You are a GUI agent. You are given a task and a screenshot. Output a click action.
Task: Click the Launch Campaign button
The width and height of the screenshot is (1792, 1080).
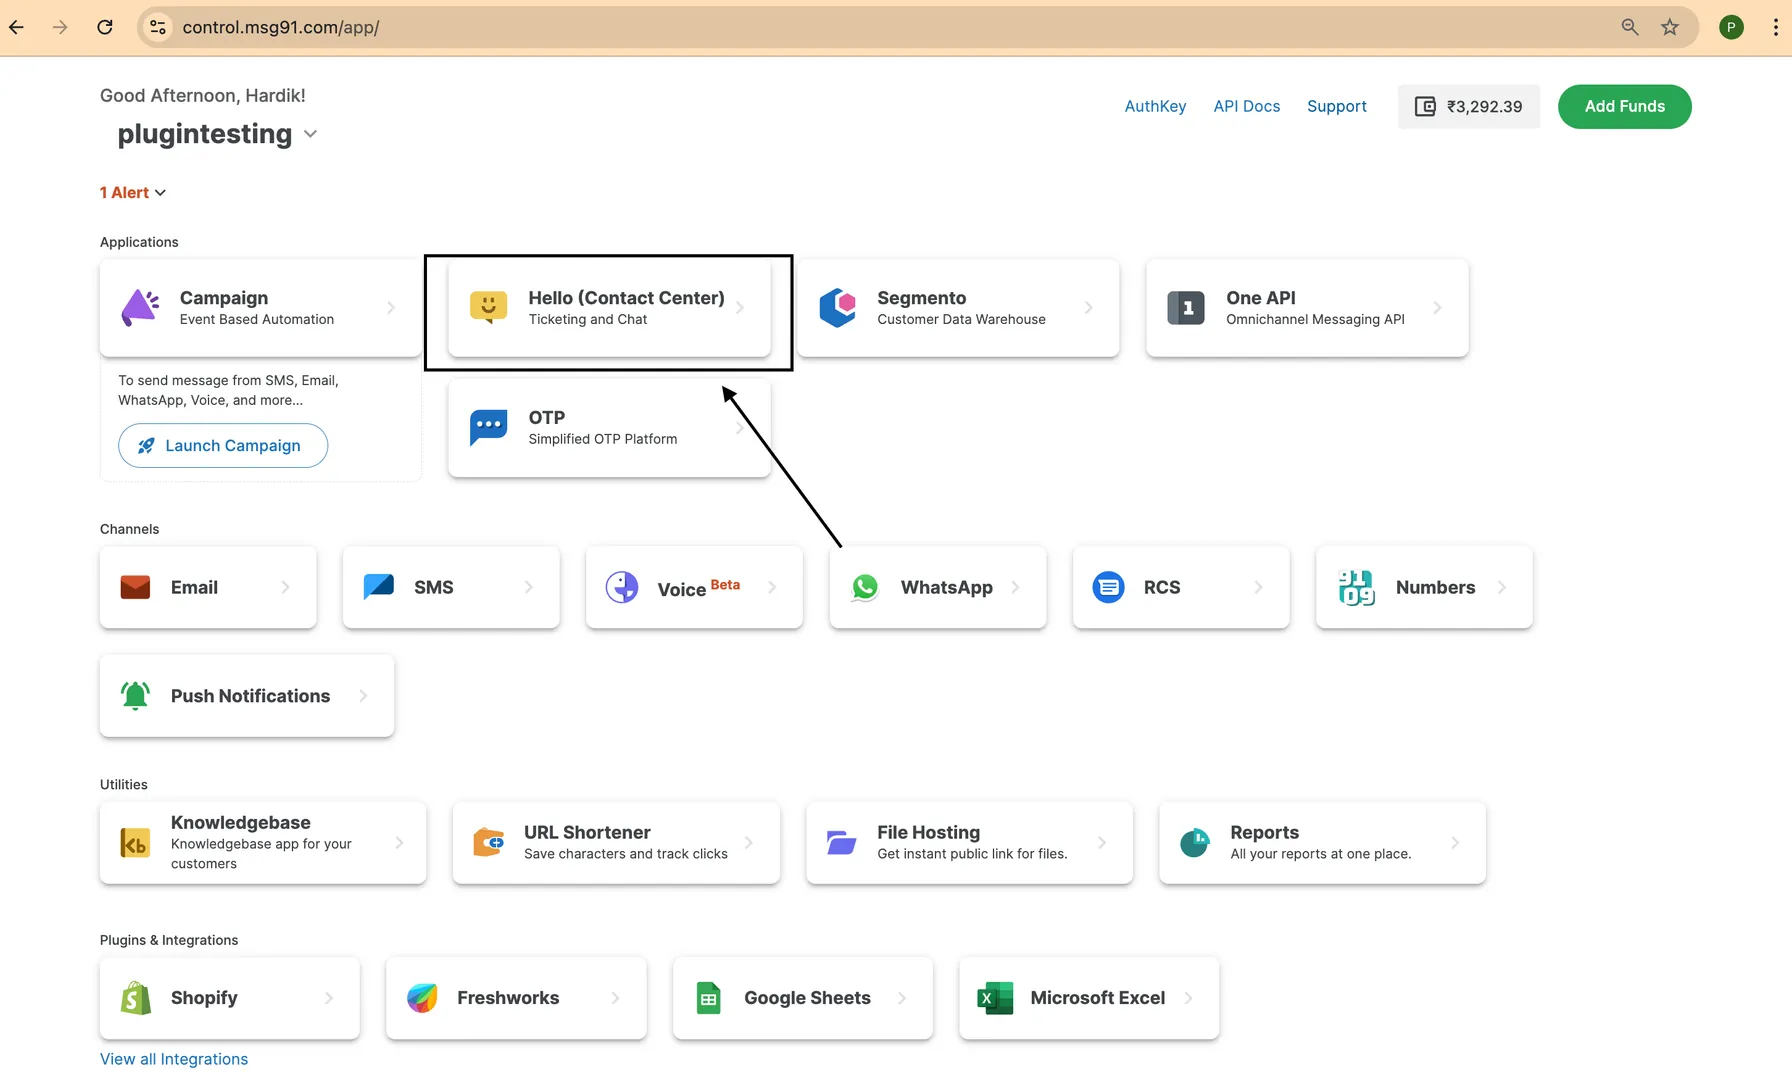click(x=223, y=446)
